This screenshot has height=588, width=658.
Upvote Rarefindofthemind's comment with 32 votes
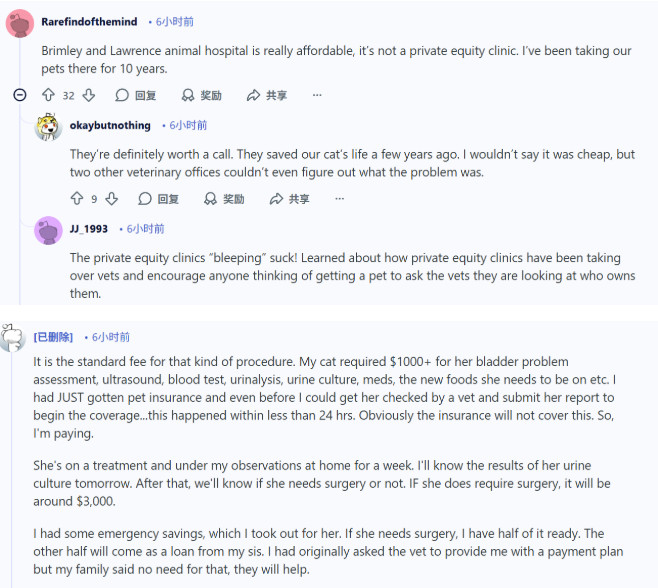(48, 95)
